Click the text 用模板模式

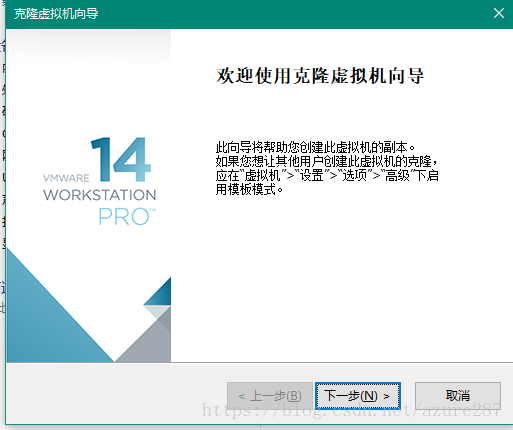249,190
